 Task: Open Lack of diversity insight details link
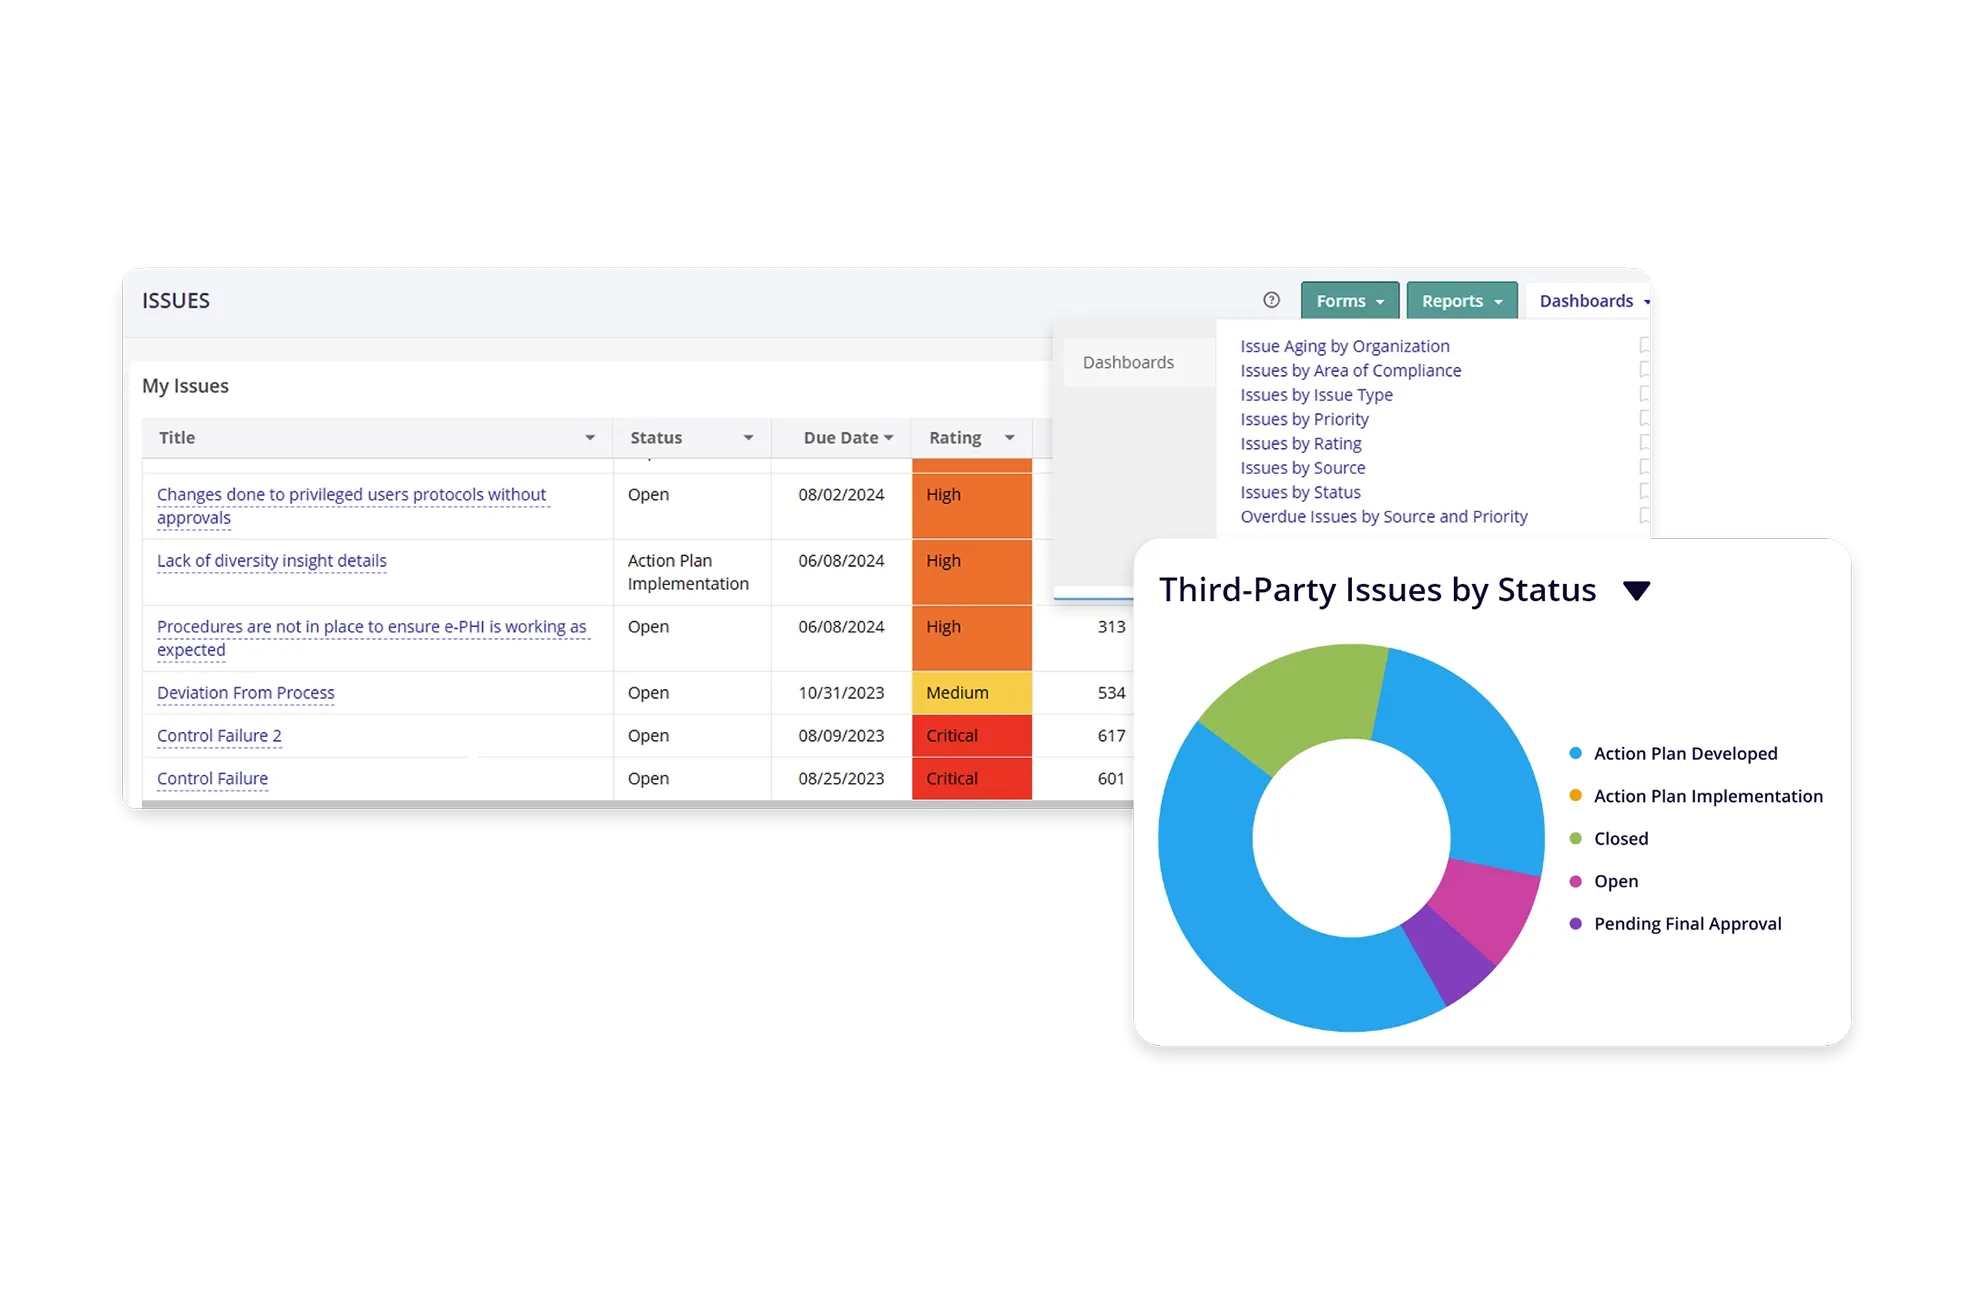[x=271, y=560]
